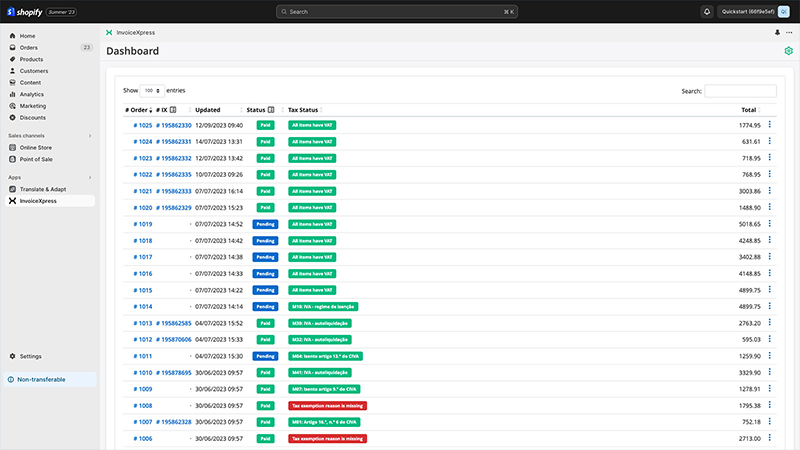Open row actions for order 1008
Screen dimensions: 800x450
pyautogui.click(x=769, y=405)
